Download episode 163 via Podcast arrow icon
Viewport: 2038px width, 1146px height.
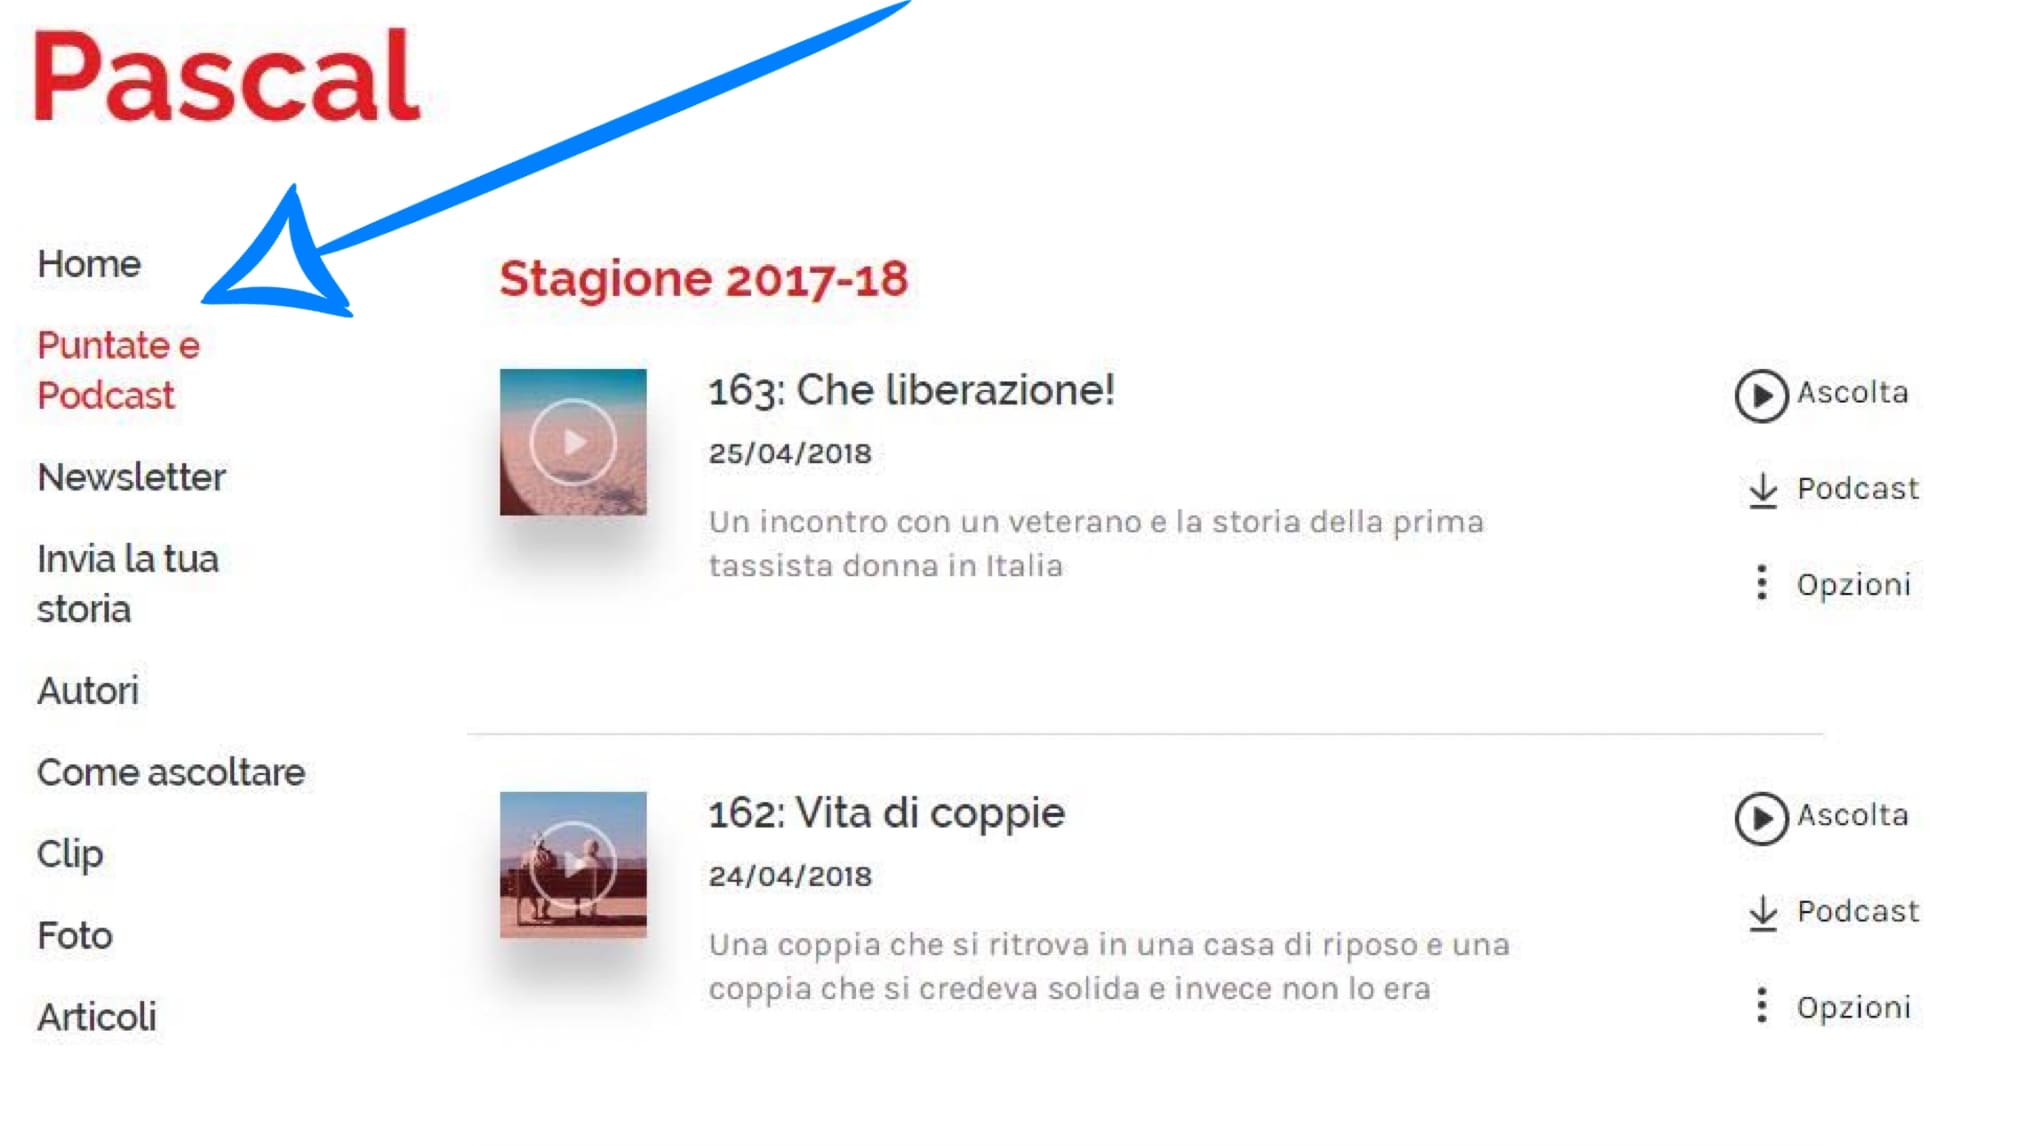1763,490
